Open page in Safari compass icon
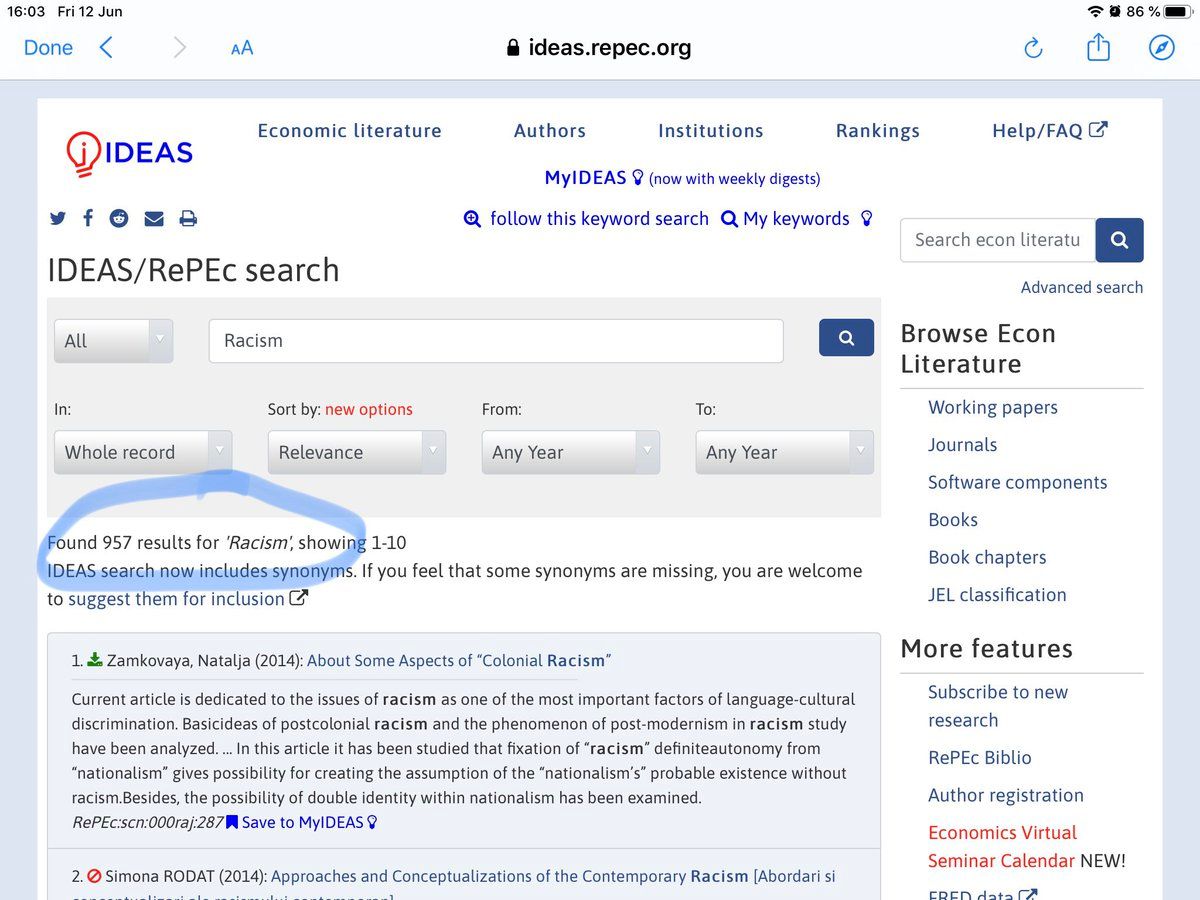This screenshot has height=900, width=1200. (1161, 47)
